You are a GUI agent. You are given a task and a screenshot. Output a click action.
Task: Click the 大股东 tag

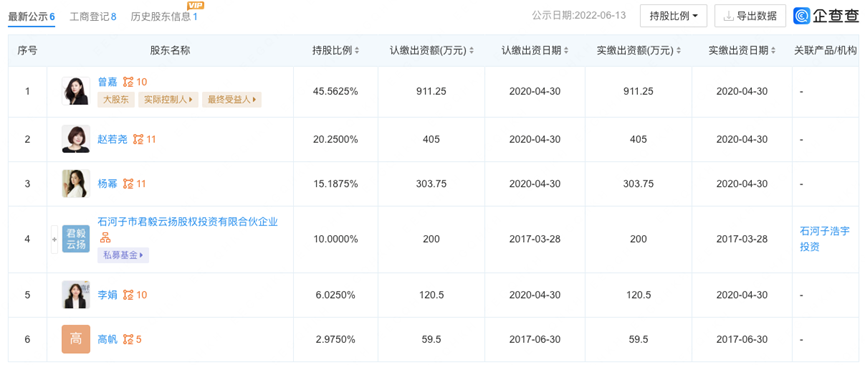click(116, 100)
